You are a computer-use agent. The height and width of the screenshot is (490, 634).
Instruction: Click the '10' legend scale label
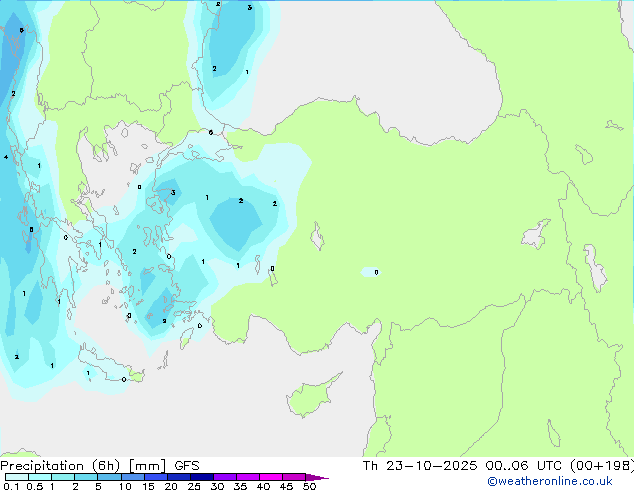[125, 486]
